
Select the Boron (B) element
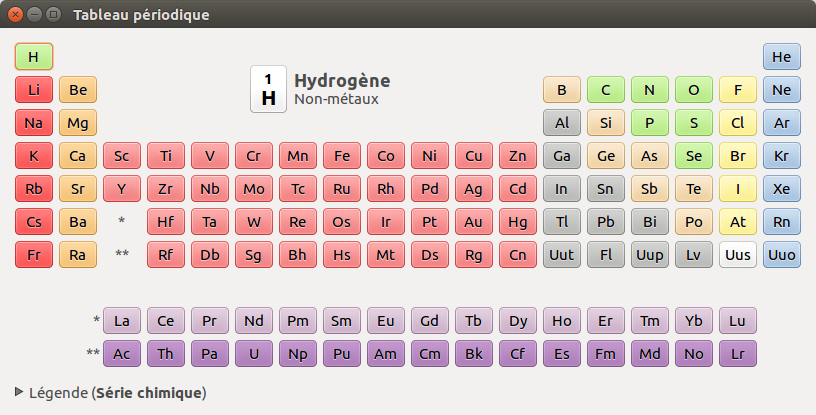562,90
